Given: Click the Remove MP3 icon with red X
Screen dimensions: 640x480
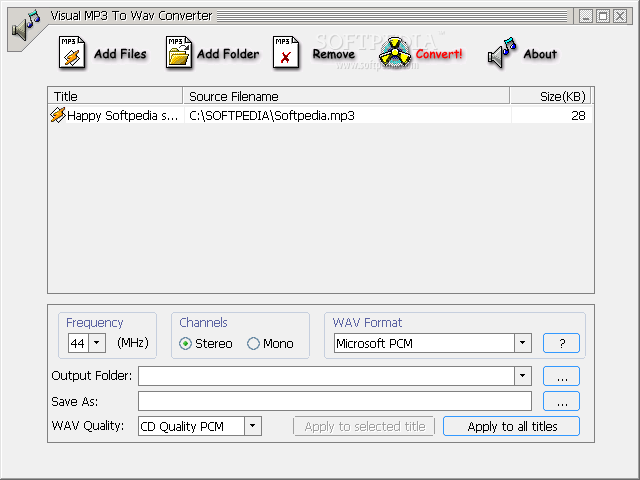Looking at the screenshot, I should point(286,52).
